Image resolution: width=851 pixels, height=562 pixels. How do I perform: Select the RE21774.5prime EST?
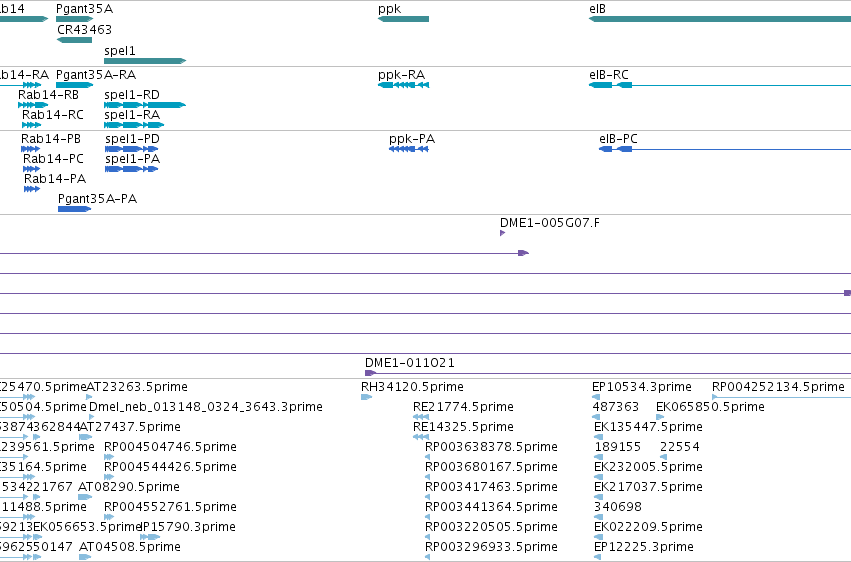(421, 417)
